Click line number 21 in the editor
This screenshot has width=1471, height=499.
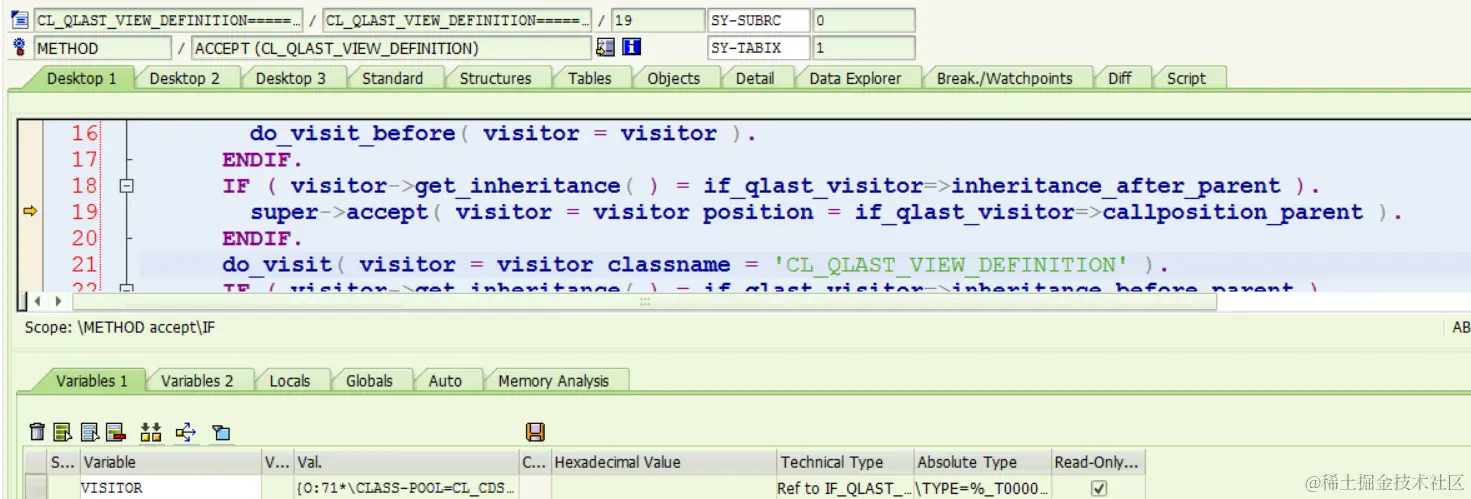click(x=85, y=264)
